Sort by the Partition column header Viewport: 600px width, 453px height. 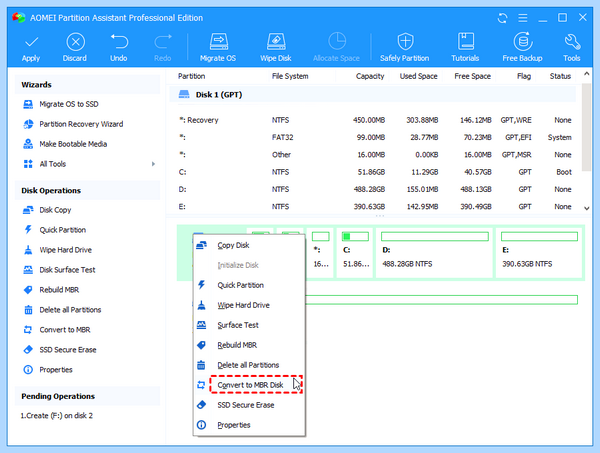pos(191,76)
